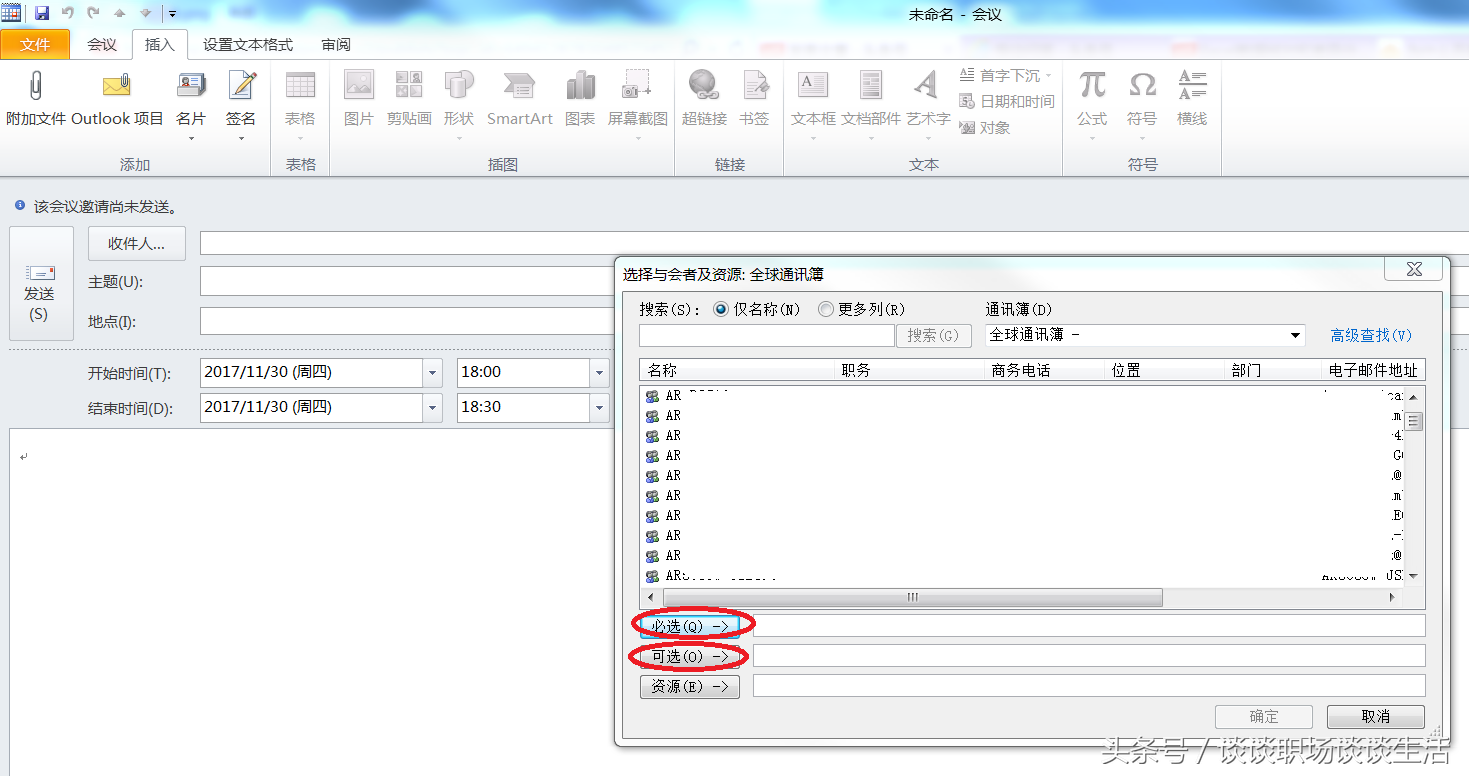This screenshot has height=776, width=1469.
Task: Switch to the 插入 Insert tab
Action: coord(160,44)
